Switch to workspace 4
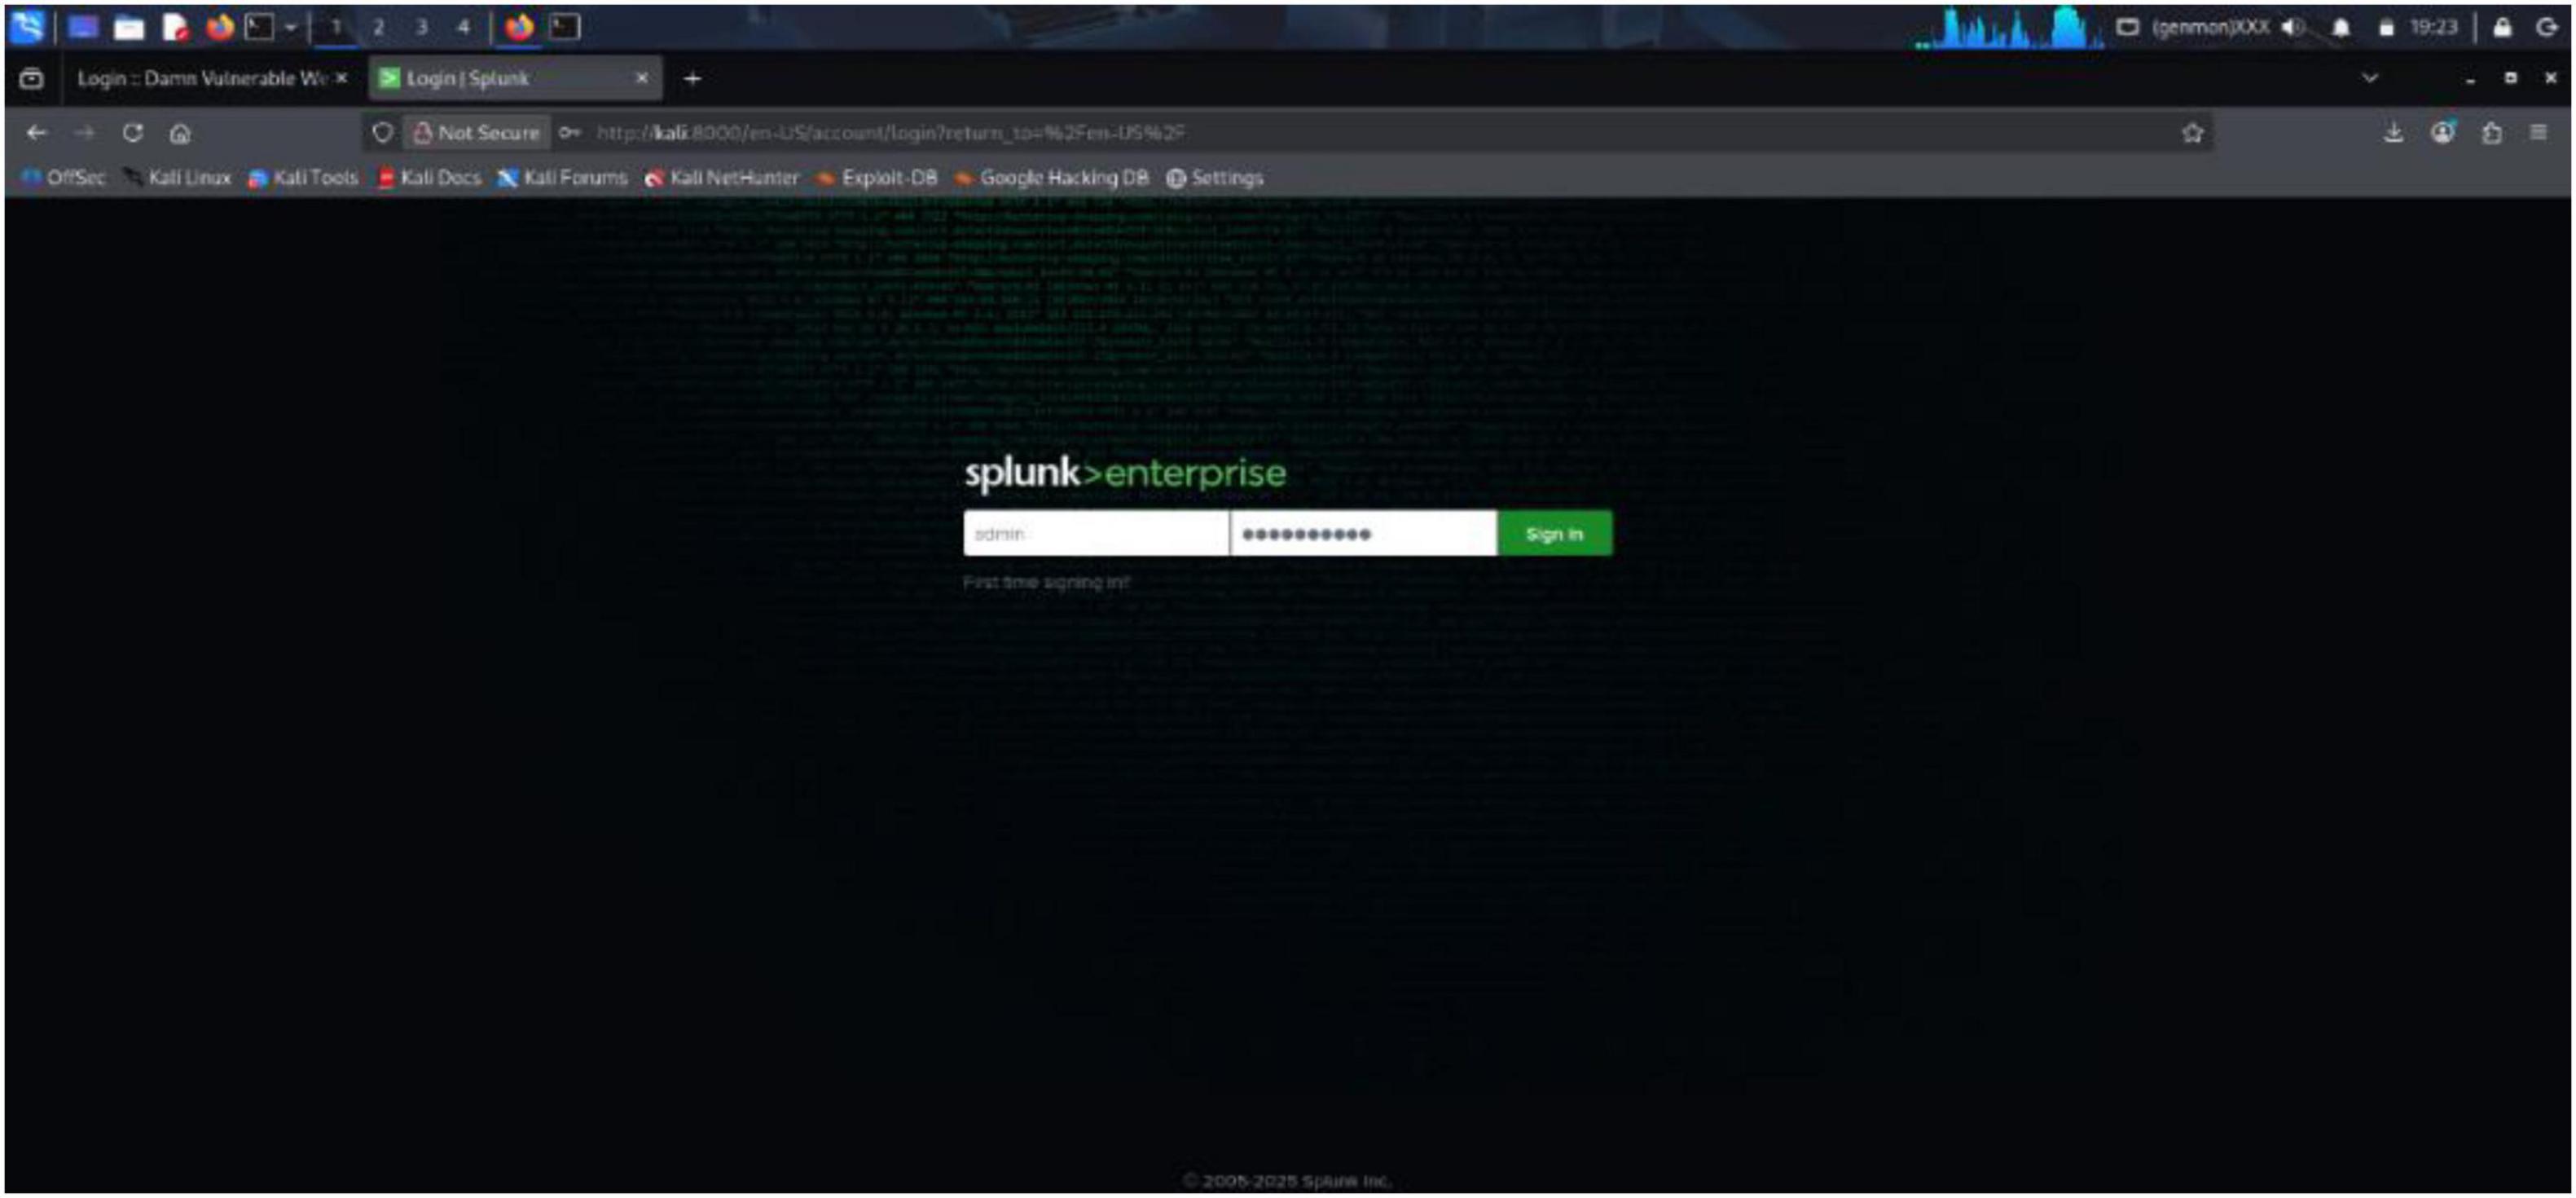The width and height of the screenshot is (2576, 1198). click(464, 27)
